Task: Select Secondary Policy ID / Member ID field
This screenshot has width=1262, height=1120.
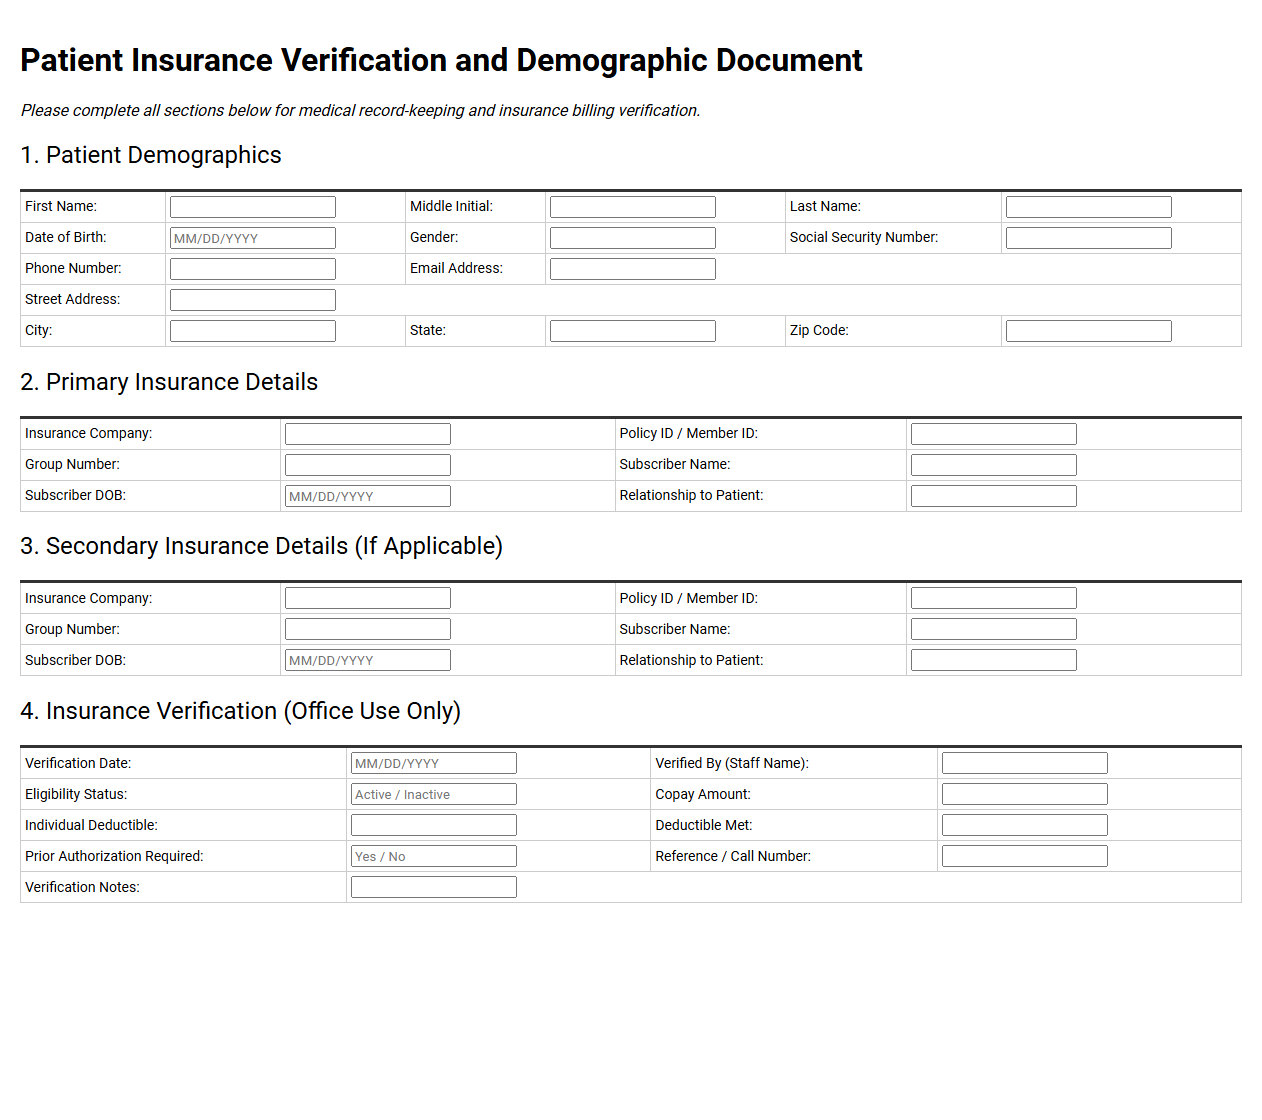Action: tap(994, 598)
